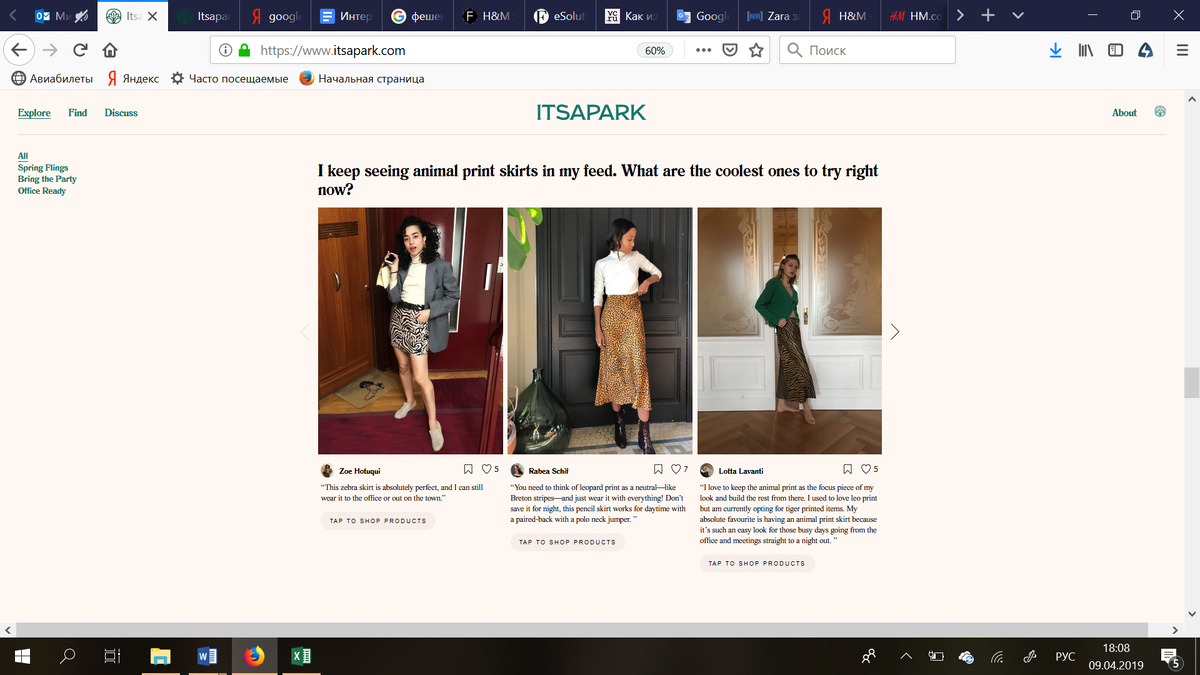Go to the Find section
The height and width of the screenshot is (675, 1200).
[x=78, y=113]
